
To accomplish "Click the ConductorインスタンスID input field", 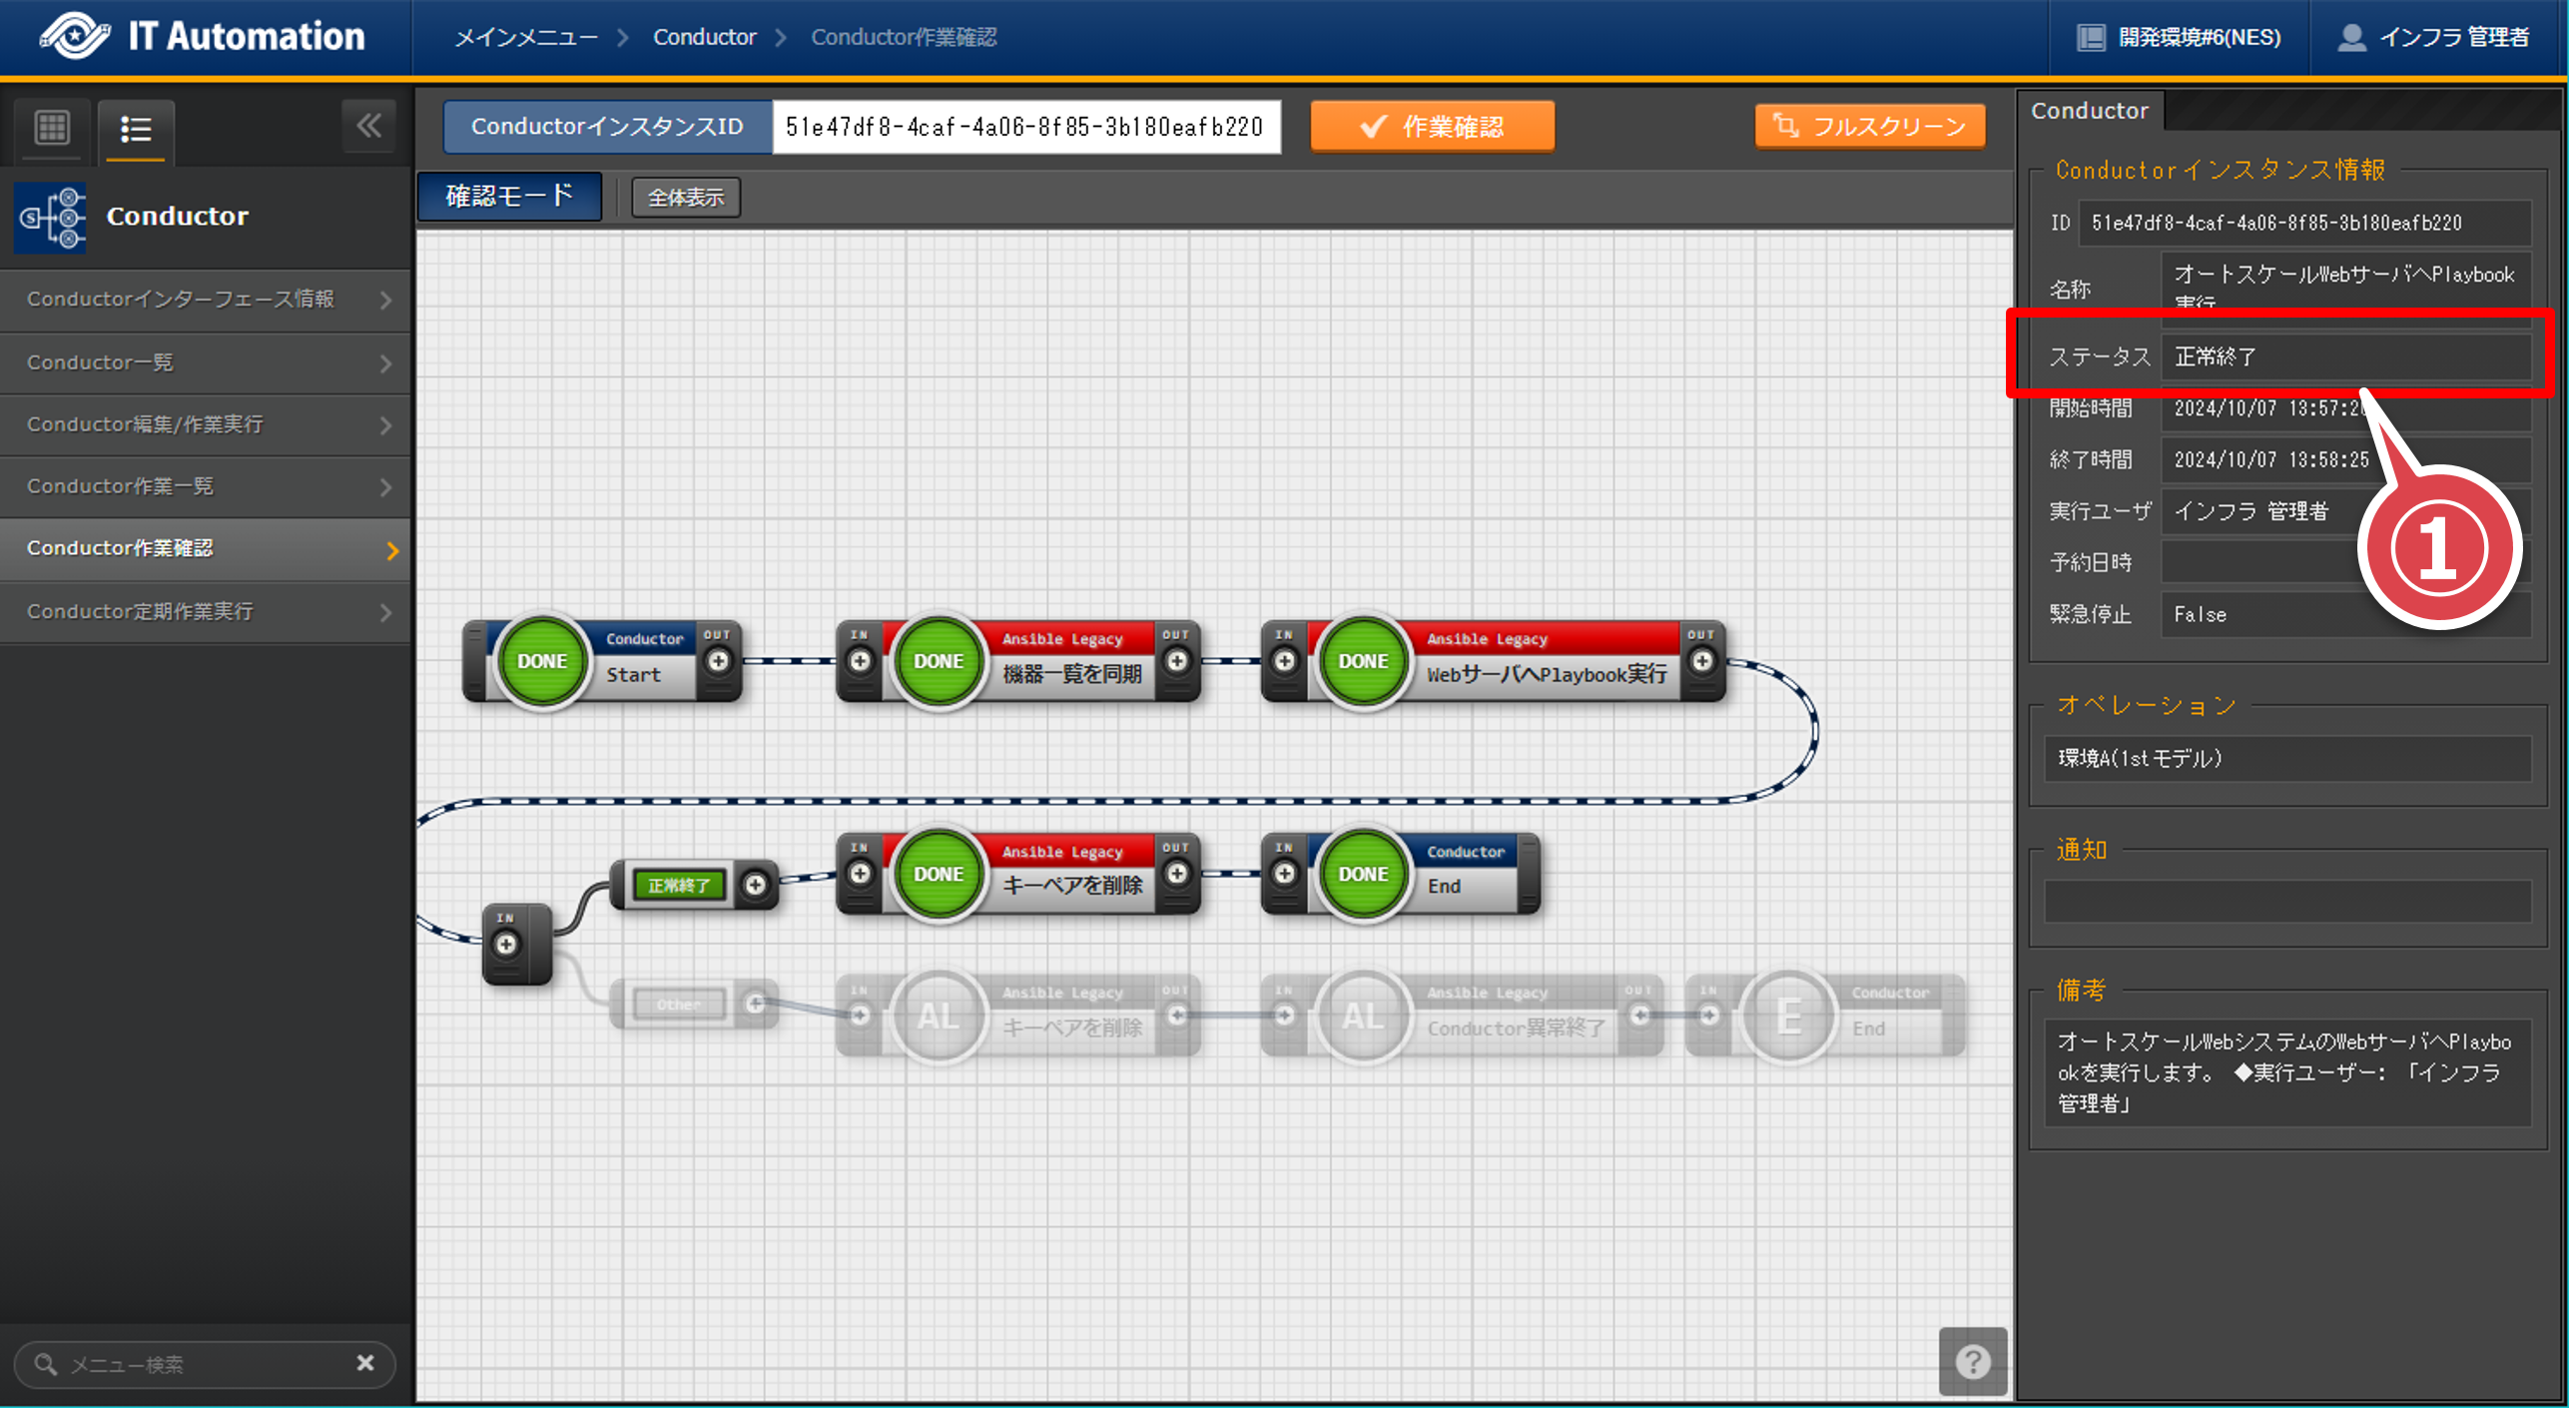I will pyautogui.click(x=1025, y=126).
